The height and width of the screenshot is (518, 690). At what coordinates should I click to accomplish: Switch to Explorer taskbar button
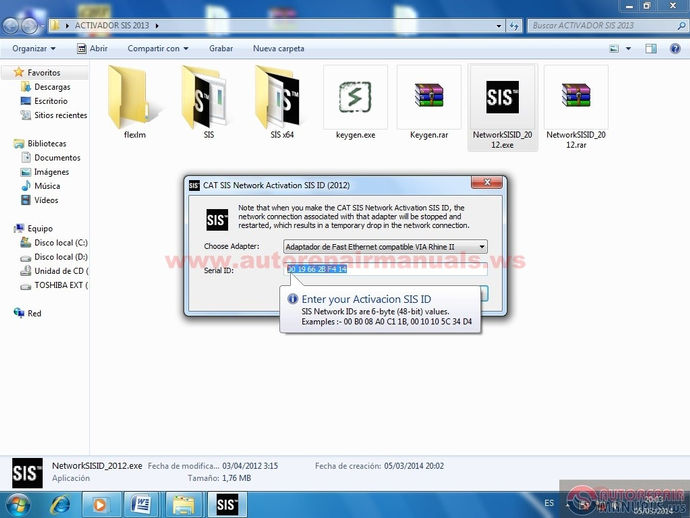pyautogui.click(x=183, y=505)
